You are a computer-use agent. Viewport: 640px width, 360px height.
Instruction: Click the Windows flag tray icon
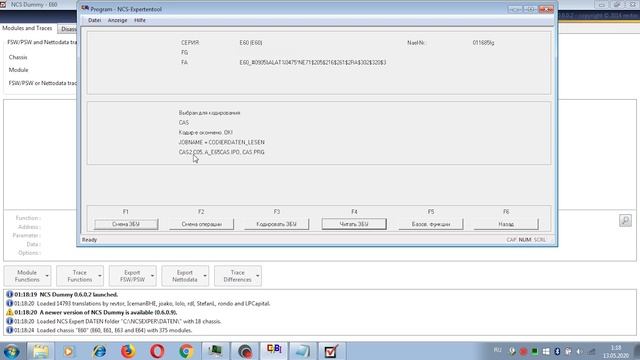pyautogui.click(x=546, y=351)
